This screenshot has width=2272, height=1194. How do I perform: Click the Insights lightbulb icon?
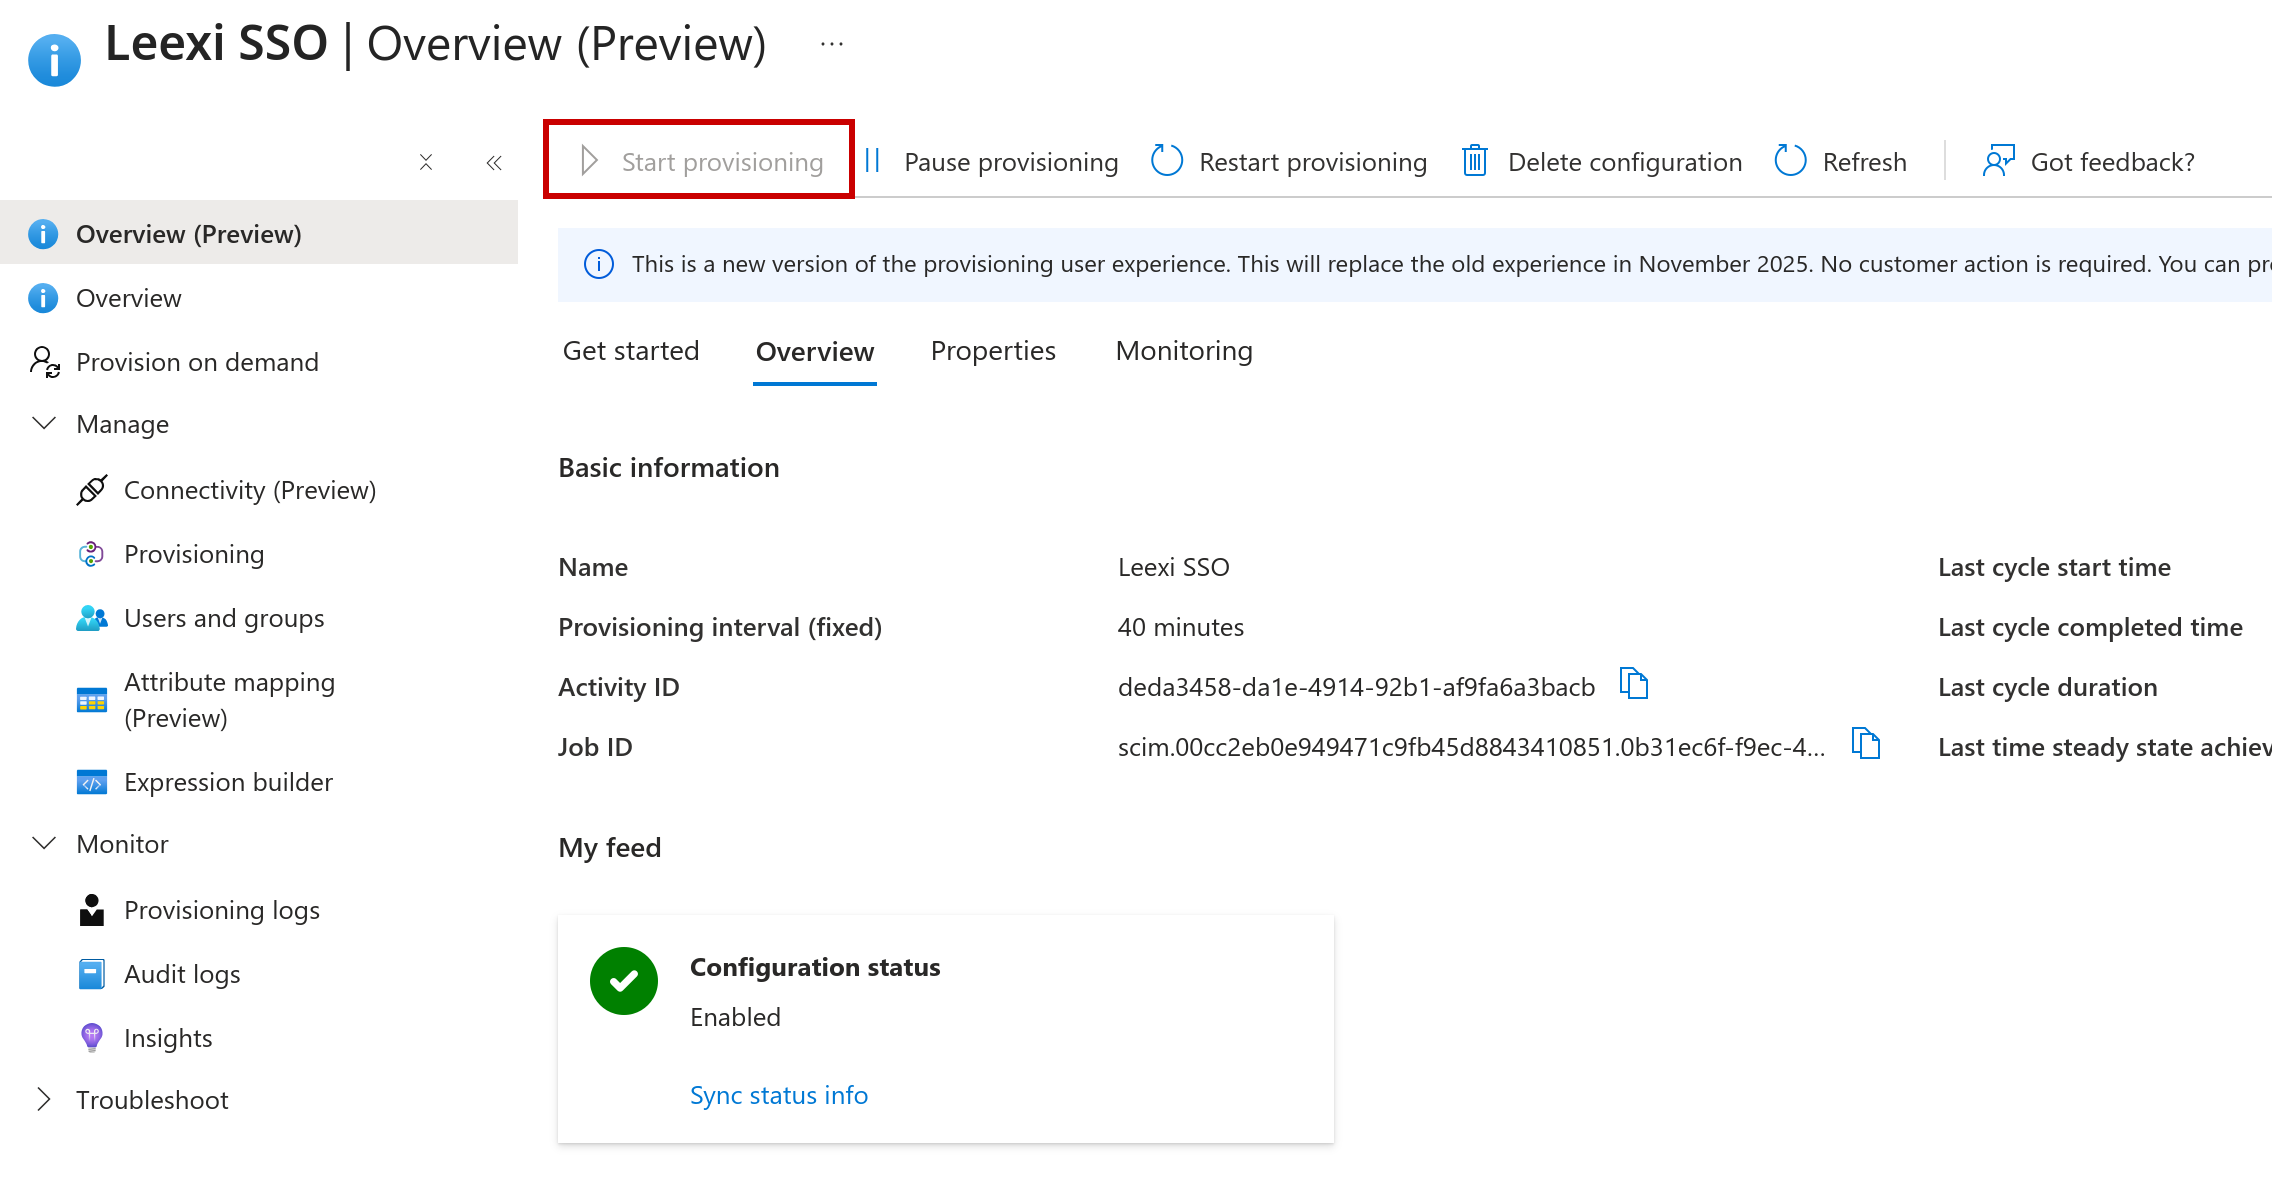pos(92,1038)
